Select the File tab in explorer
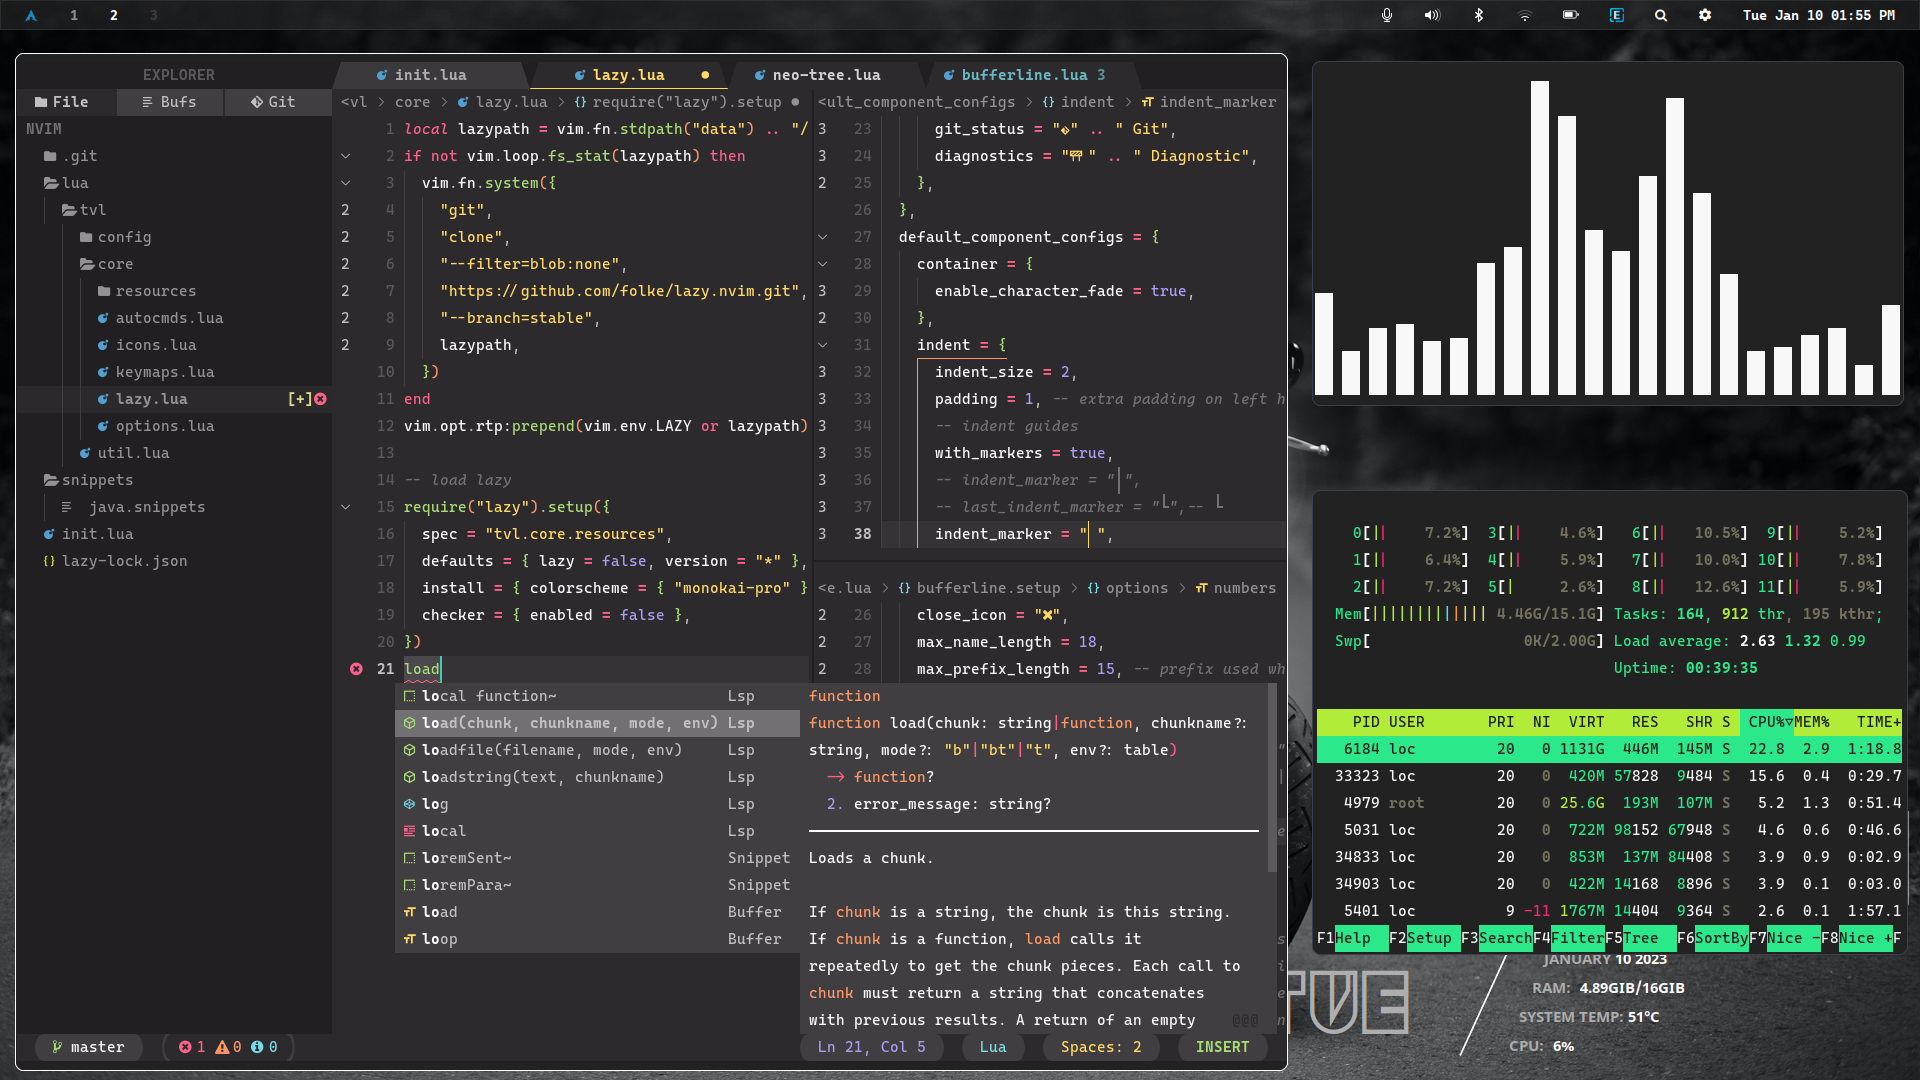The width and height of the screenshot is (1920, 1080). 63,102
